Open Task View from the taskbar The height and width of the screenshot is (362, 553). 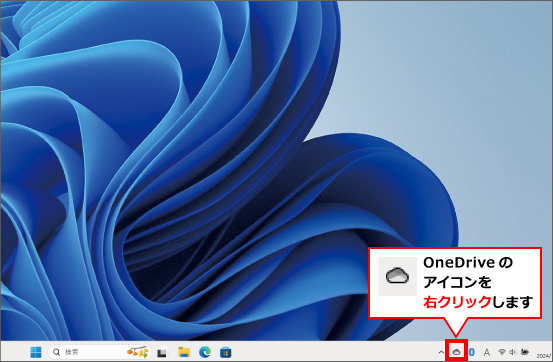[x=162, y=352]
